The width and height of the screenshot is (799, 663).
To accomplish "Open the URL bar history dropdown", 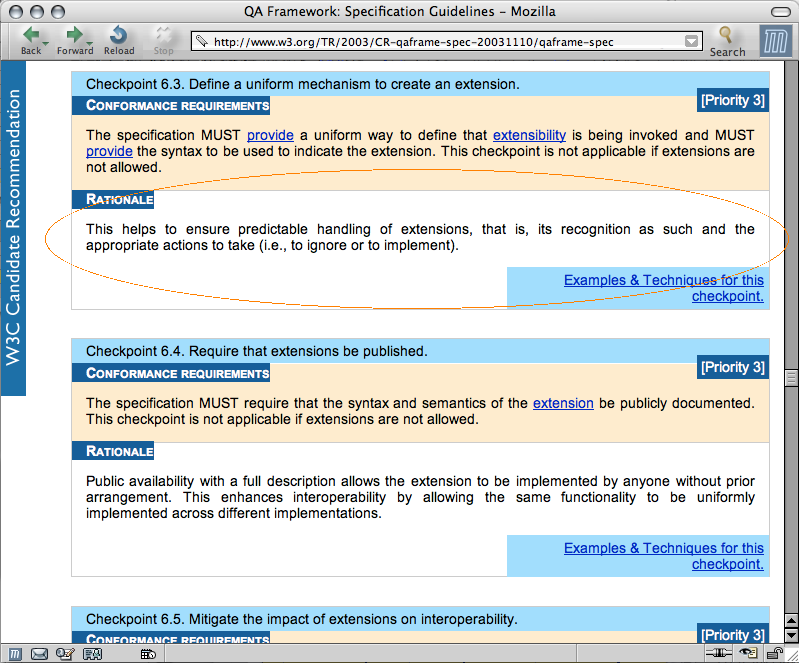I will (692, 42).
